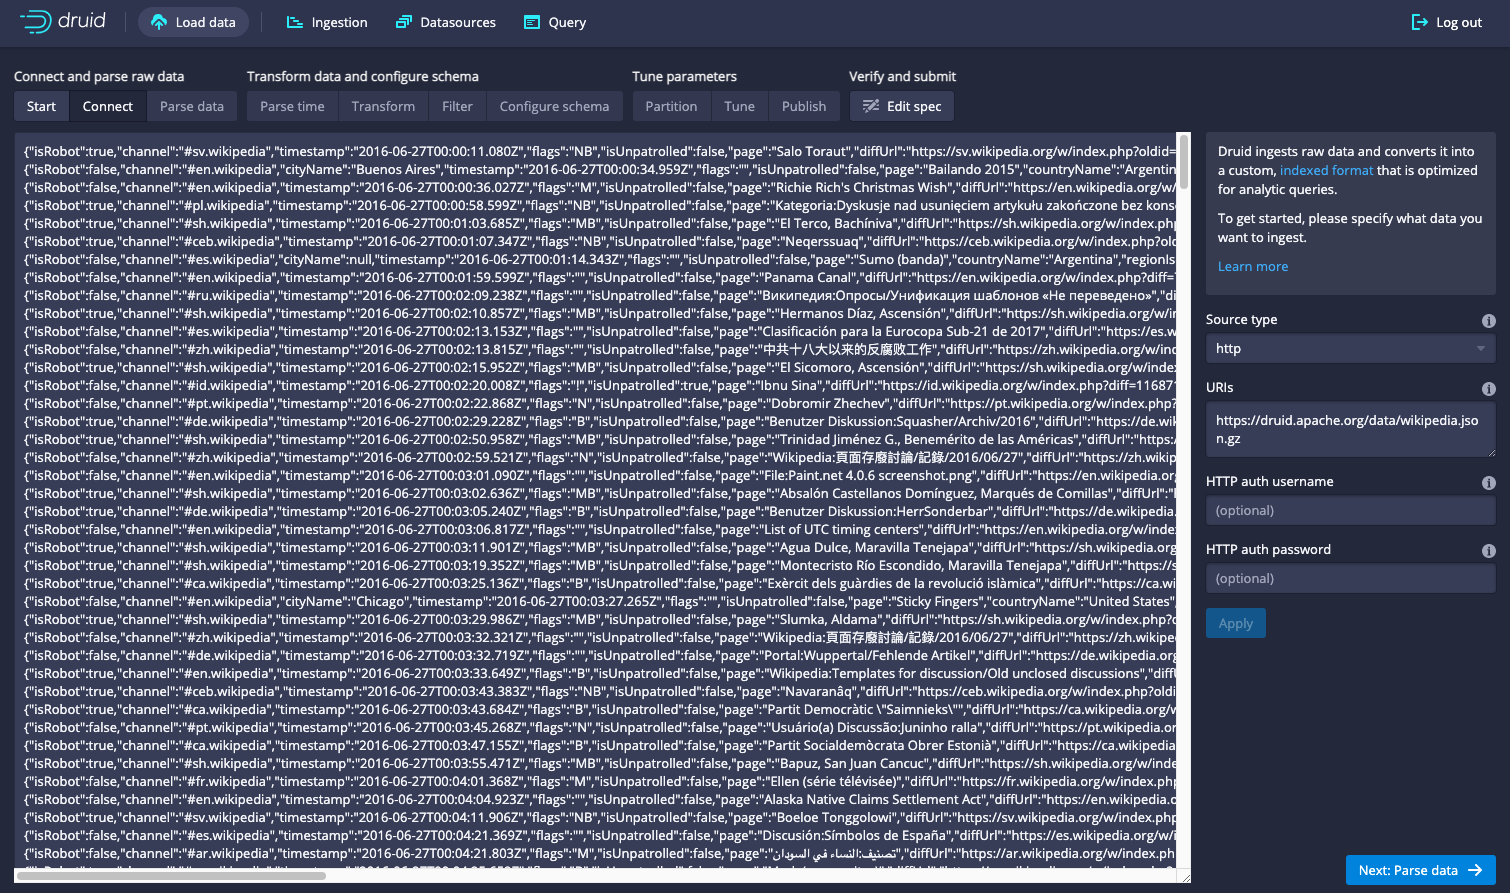Open the Ingestion view
The width and height of the screenshot is (1510, 893).
pyautogui.click(x=327, y=22)
